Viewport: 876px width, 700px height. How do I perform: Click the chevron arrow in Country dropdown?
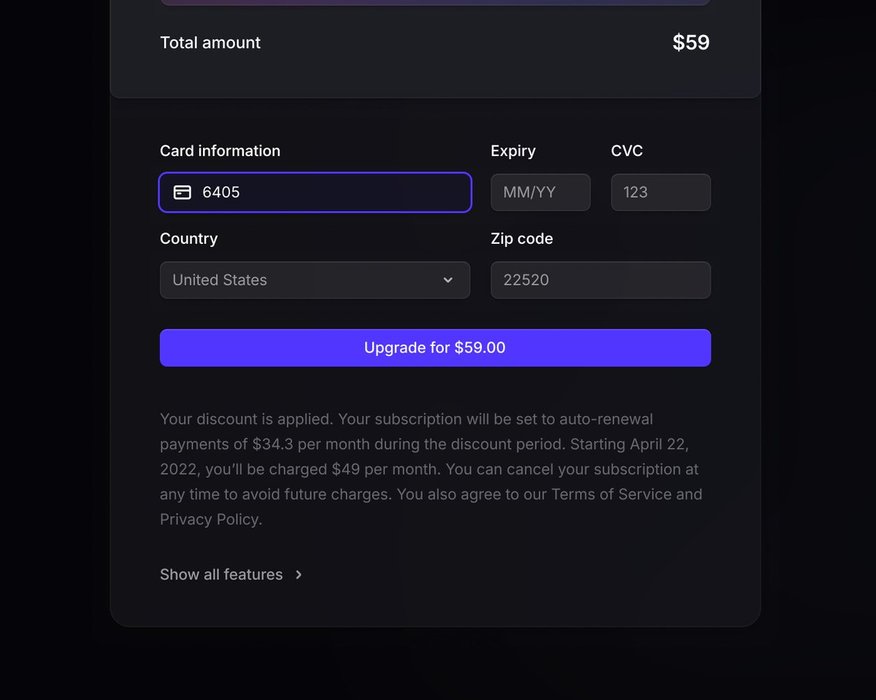click(x=448, y=280)
